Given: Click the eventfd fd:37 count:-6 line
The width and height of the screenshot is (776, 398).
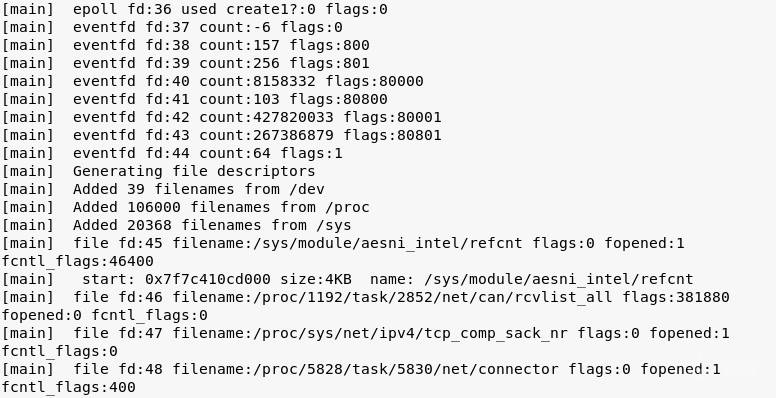Looking at the screenshot, I should click(172, 27).
